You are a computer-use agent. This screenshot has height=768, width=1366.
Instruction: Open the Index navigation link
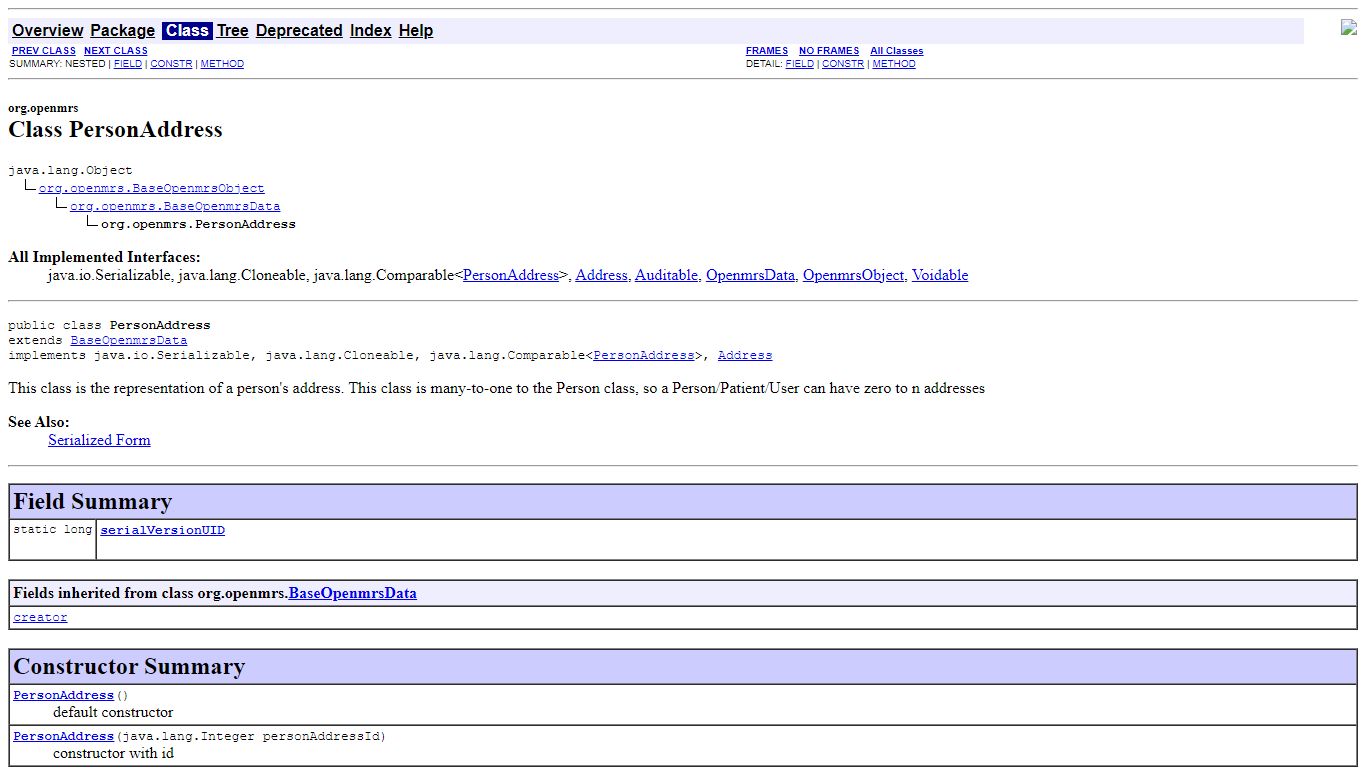(x=370, y=31)
